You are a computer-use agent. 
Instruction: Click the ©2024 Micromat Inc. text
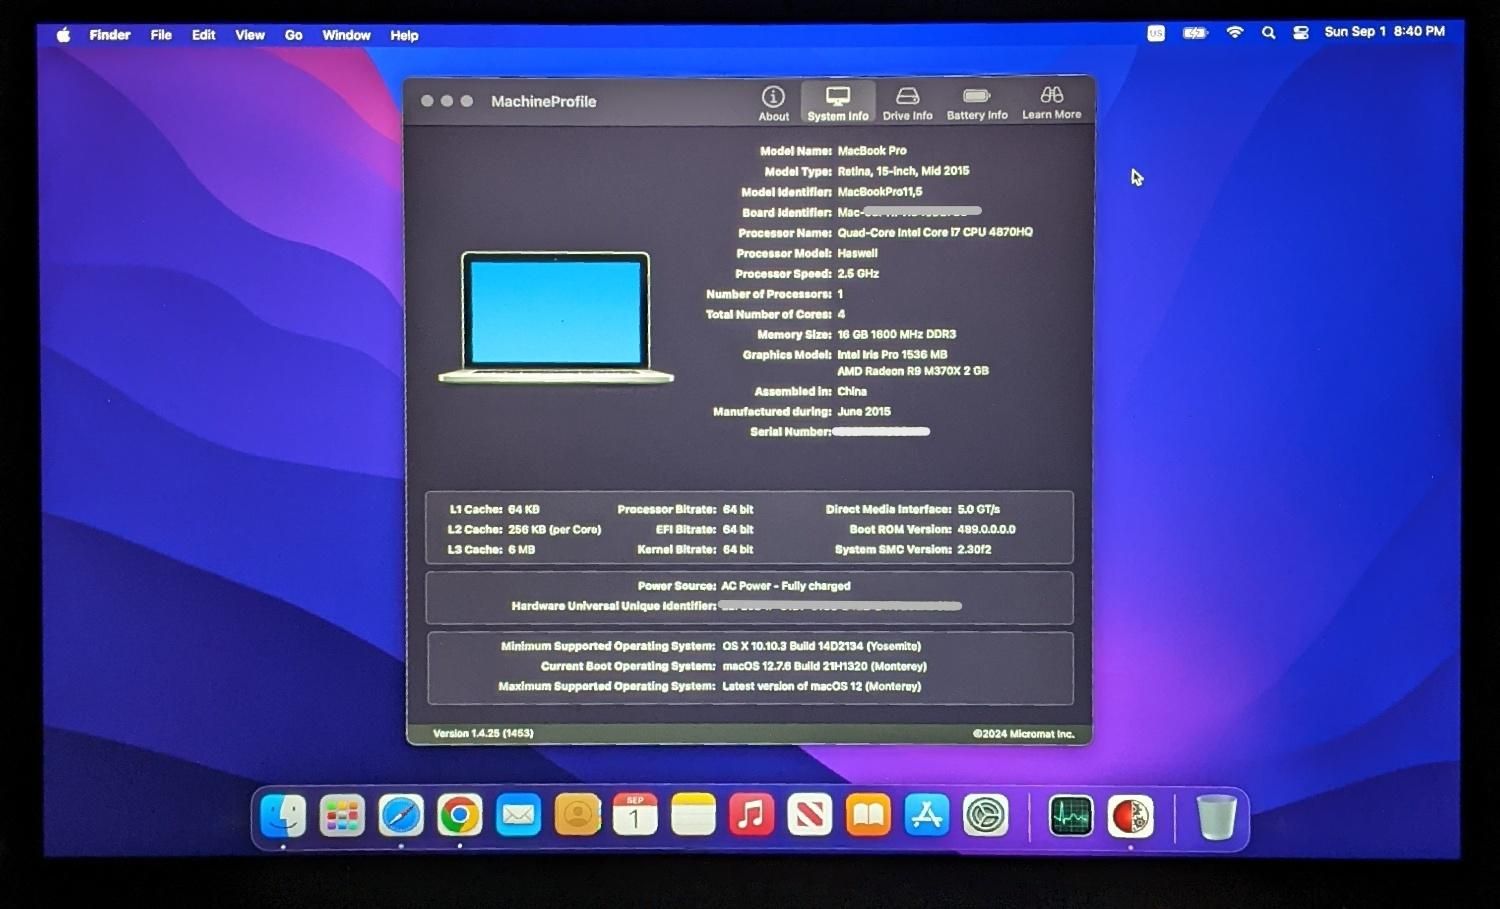point(1023,734)
